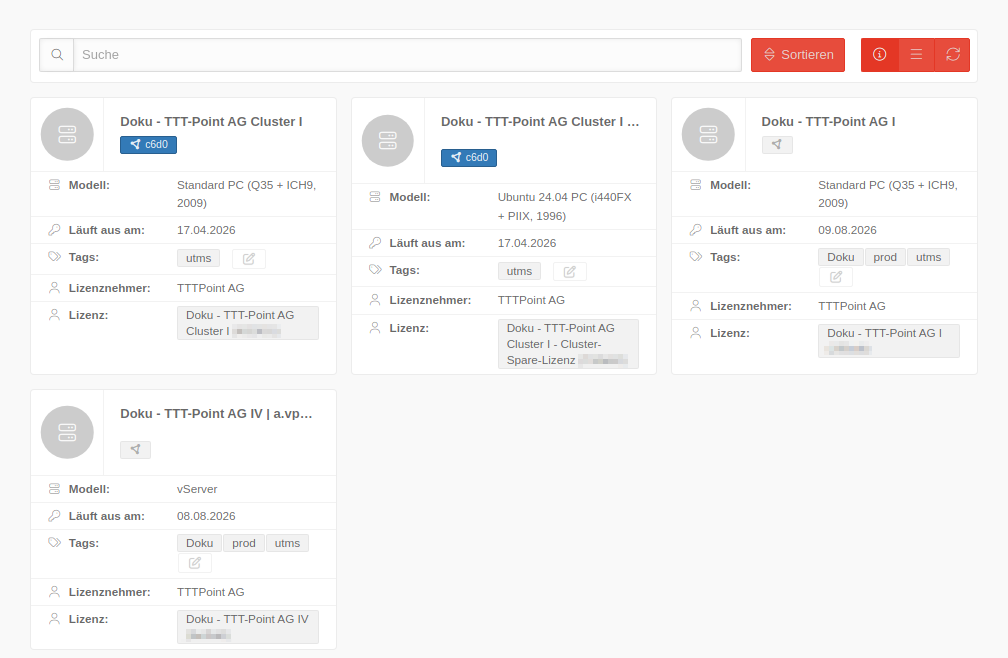Switch to list view icon
1008x658 pixels.
[916, 55]
